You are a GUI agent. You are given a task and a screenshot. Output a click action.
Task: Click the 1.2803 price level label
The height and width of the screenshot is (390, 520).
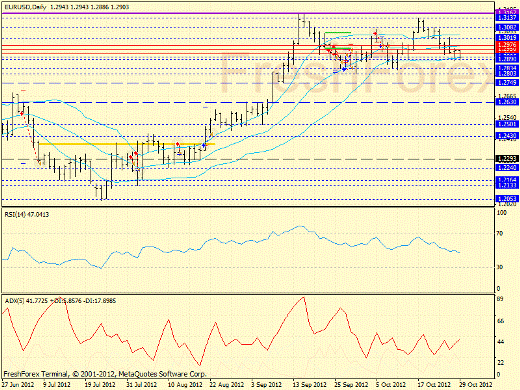click(x=507, y=73)
